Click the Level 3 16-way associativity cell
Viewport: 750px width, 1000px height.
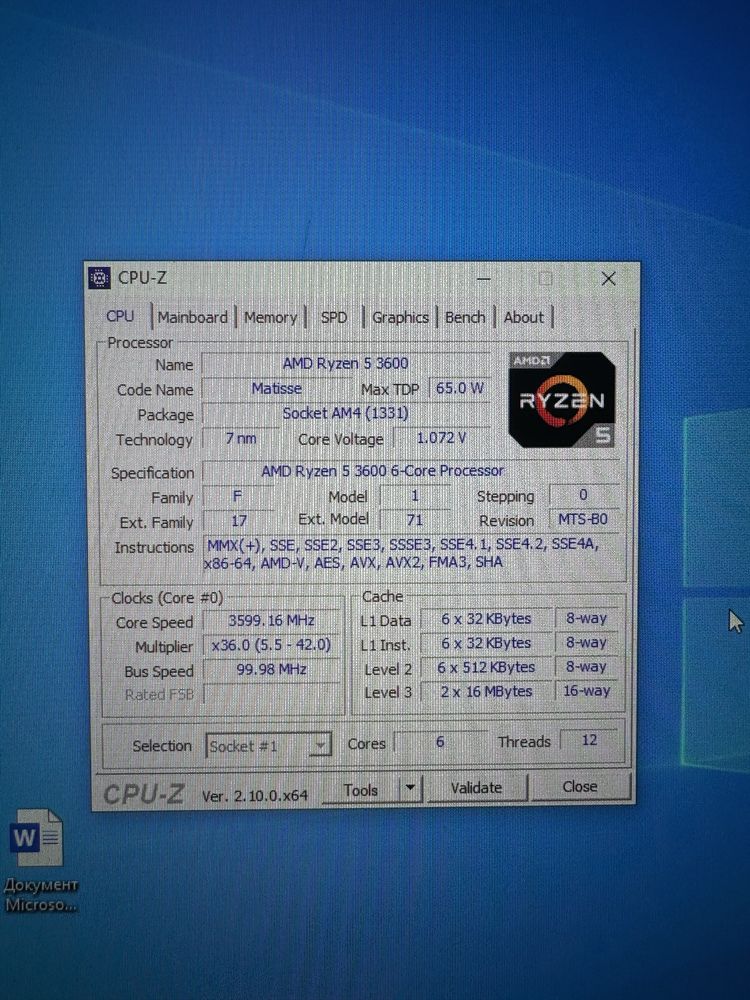[586, 690]
